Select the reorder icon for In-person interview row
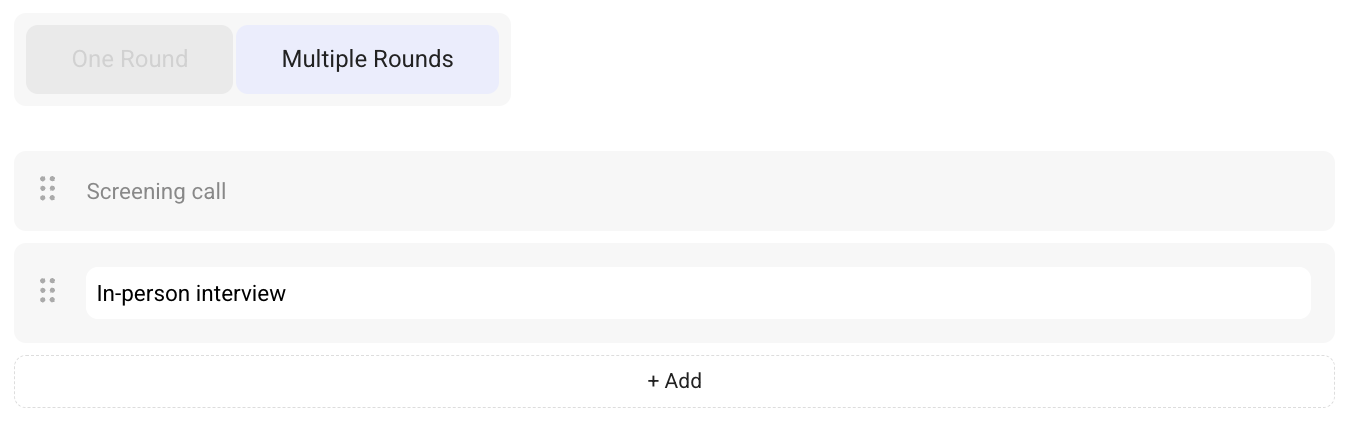Image resolution: width=1345 pixels, height=421 pixels. point(47,291)
